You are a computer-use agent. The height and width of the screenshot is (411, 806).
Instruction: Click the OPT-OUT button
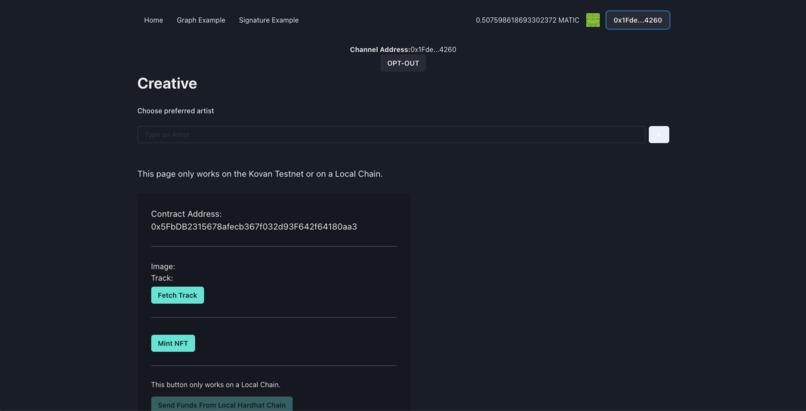(x=403, y=63)
